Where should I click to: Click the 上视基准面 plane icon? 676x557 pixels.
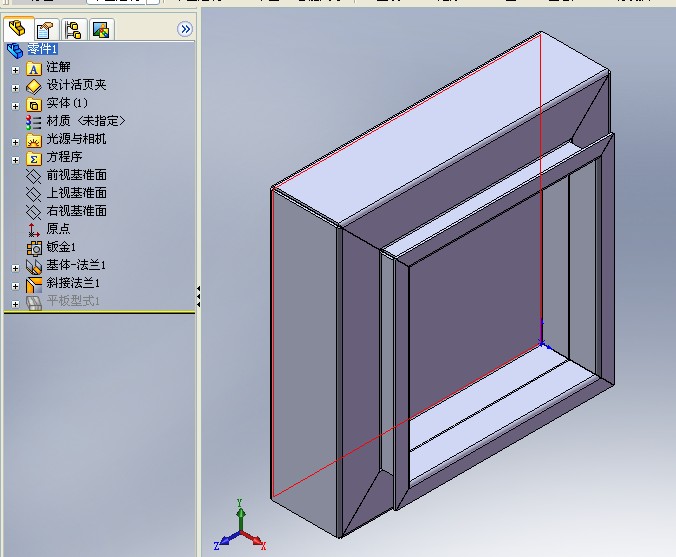34,194
